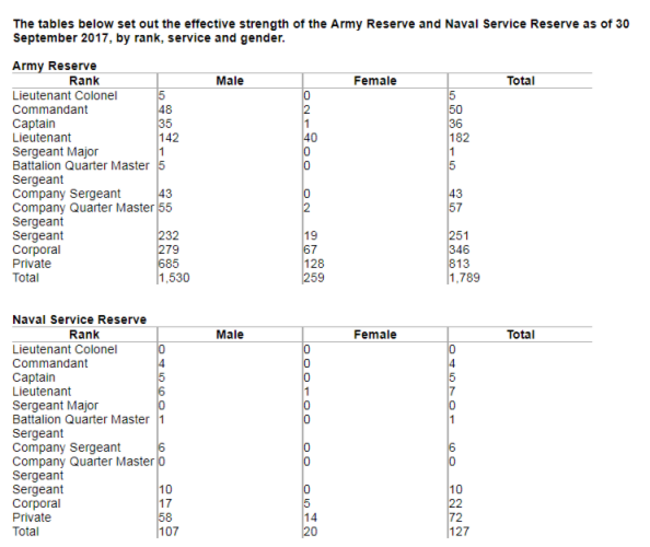Select Naval Service male total 107

(169, 533)
